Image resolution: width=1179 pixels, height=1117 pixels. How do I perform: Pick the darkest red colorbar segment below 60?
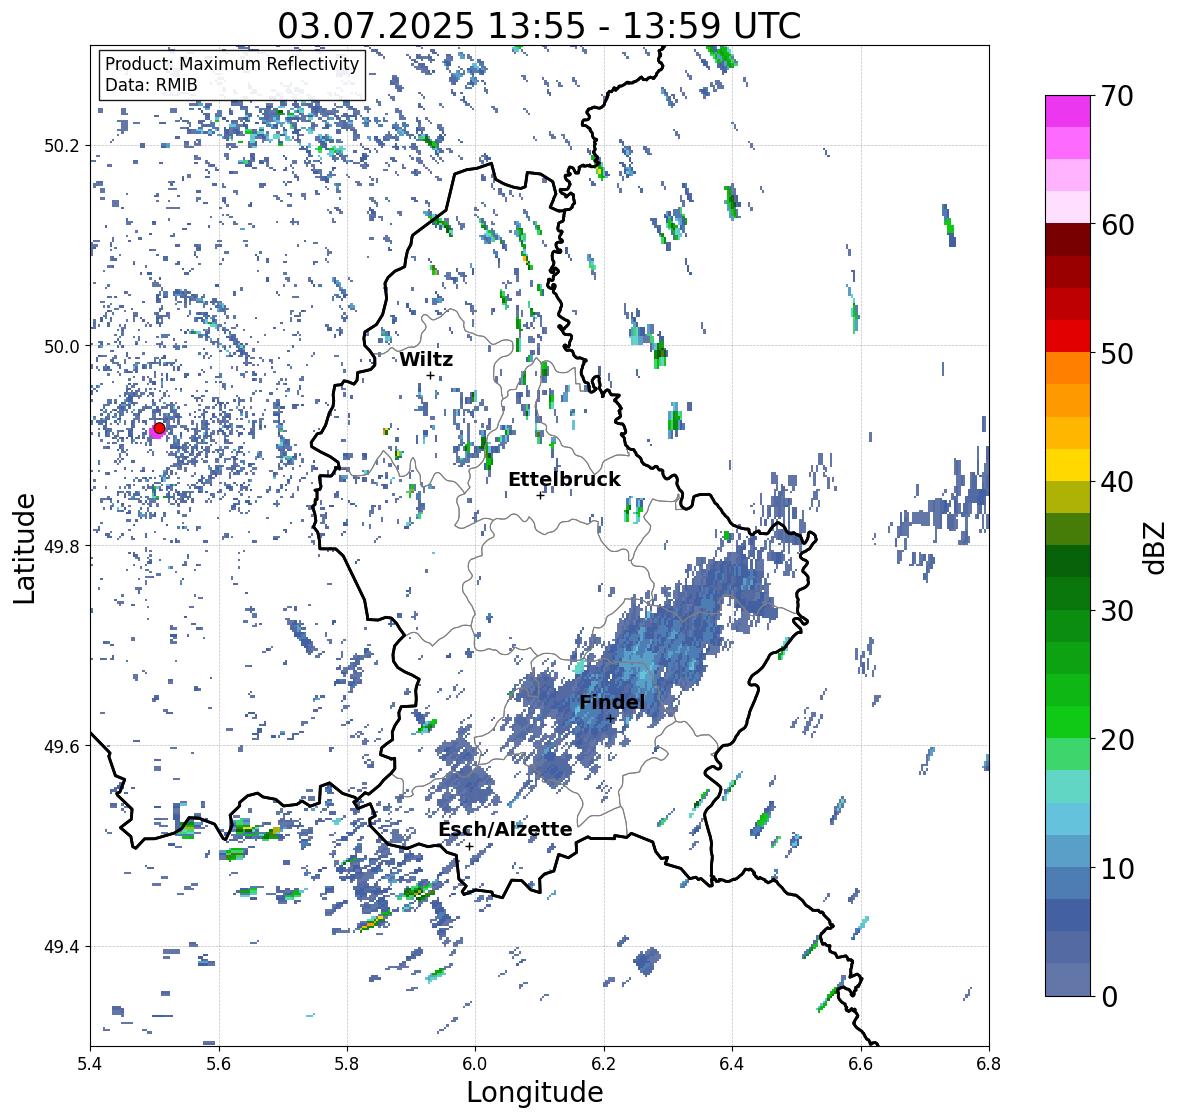pos(1068,240)
